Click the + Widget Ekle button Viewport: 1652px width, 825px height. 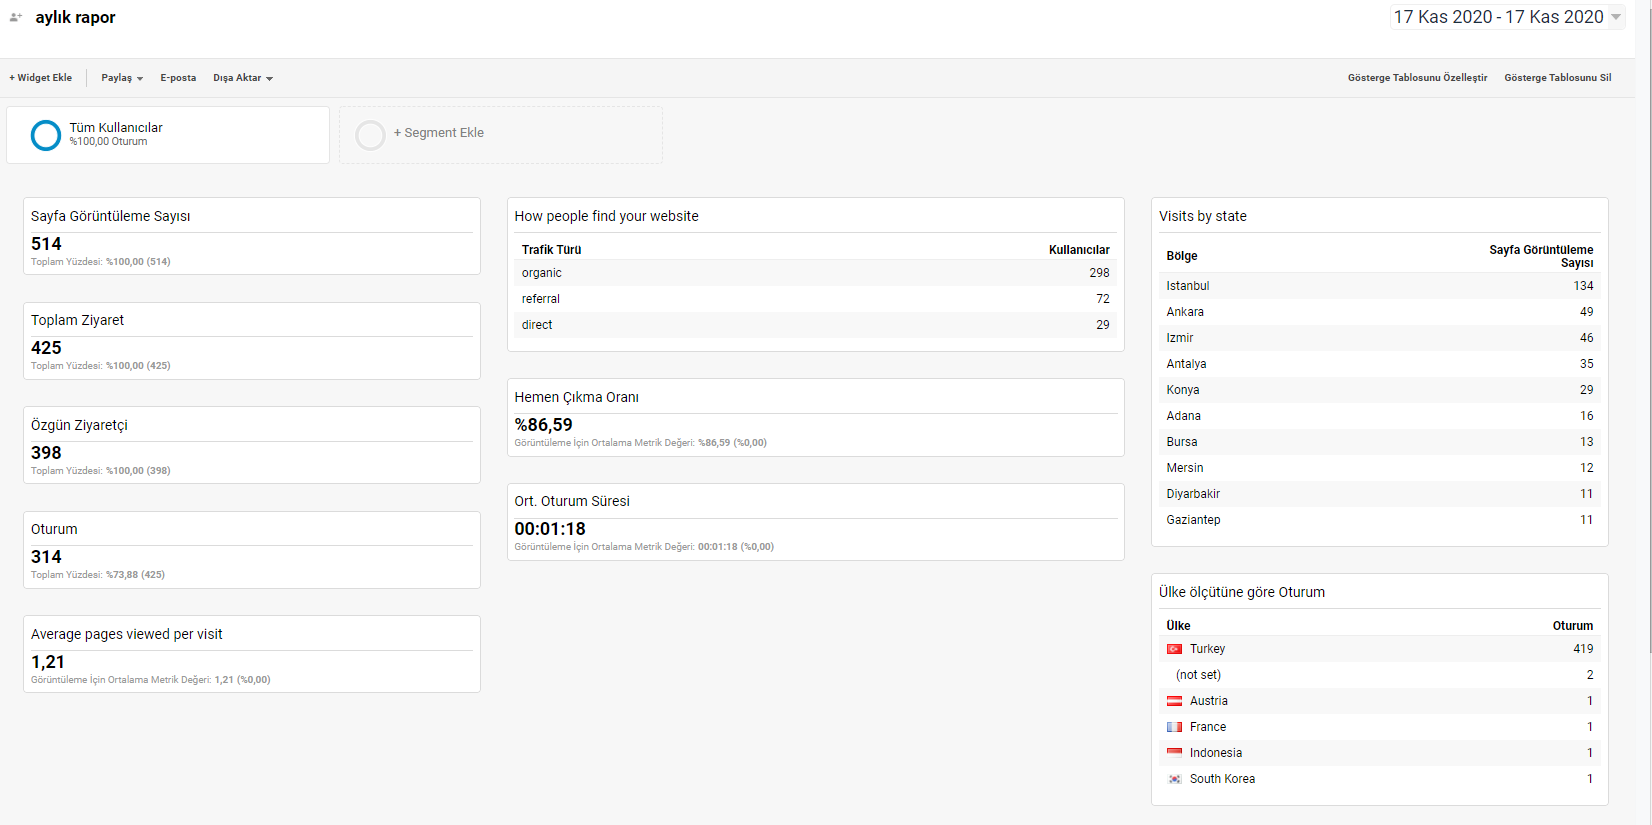pos(41,78)
